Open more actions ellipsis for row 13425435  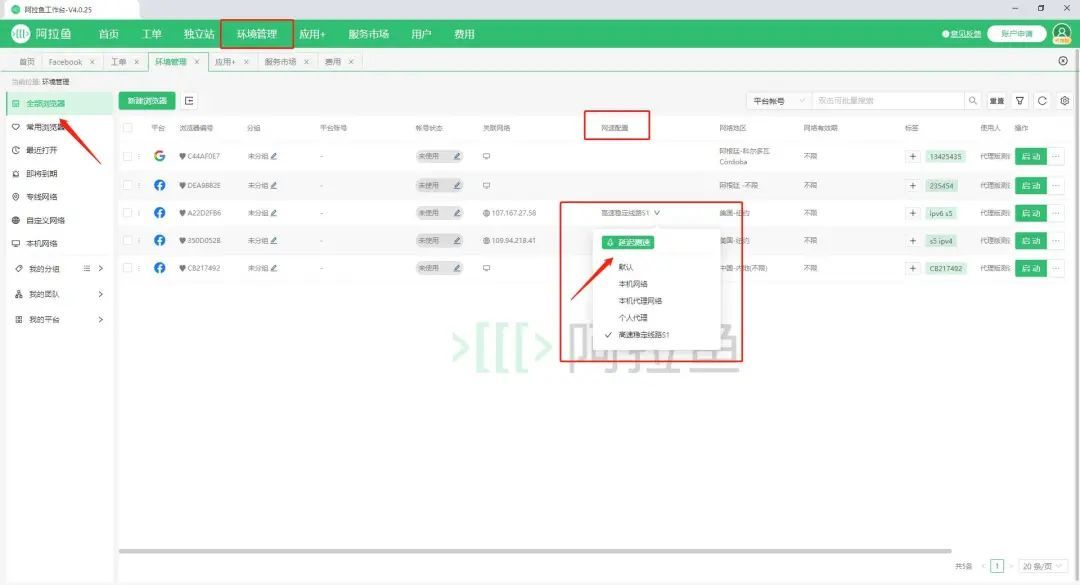coord(1056,156)
